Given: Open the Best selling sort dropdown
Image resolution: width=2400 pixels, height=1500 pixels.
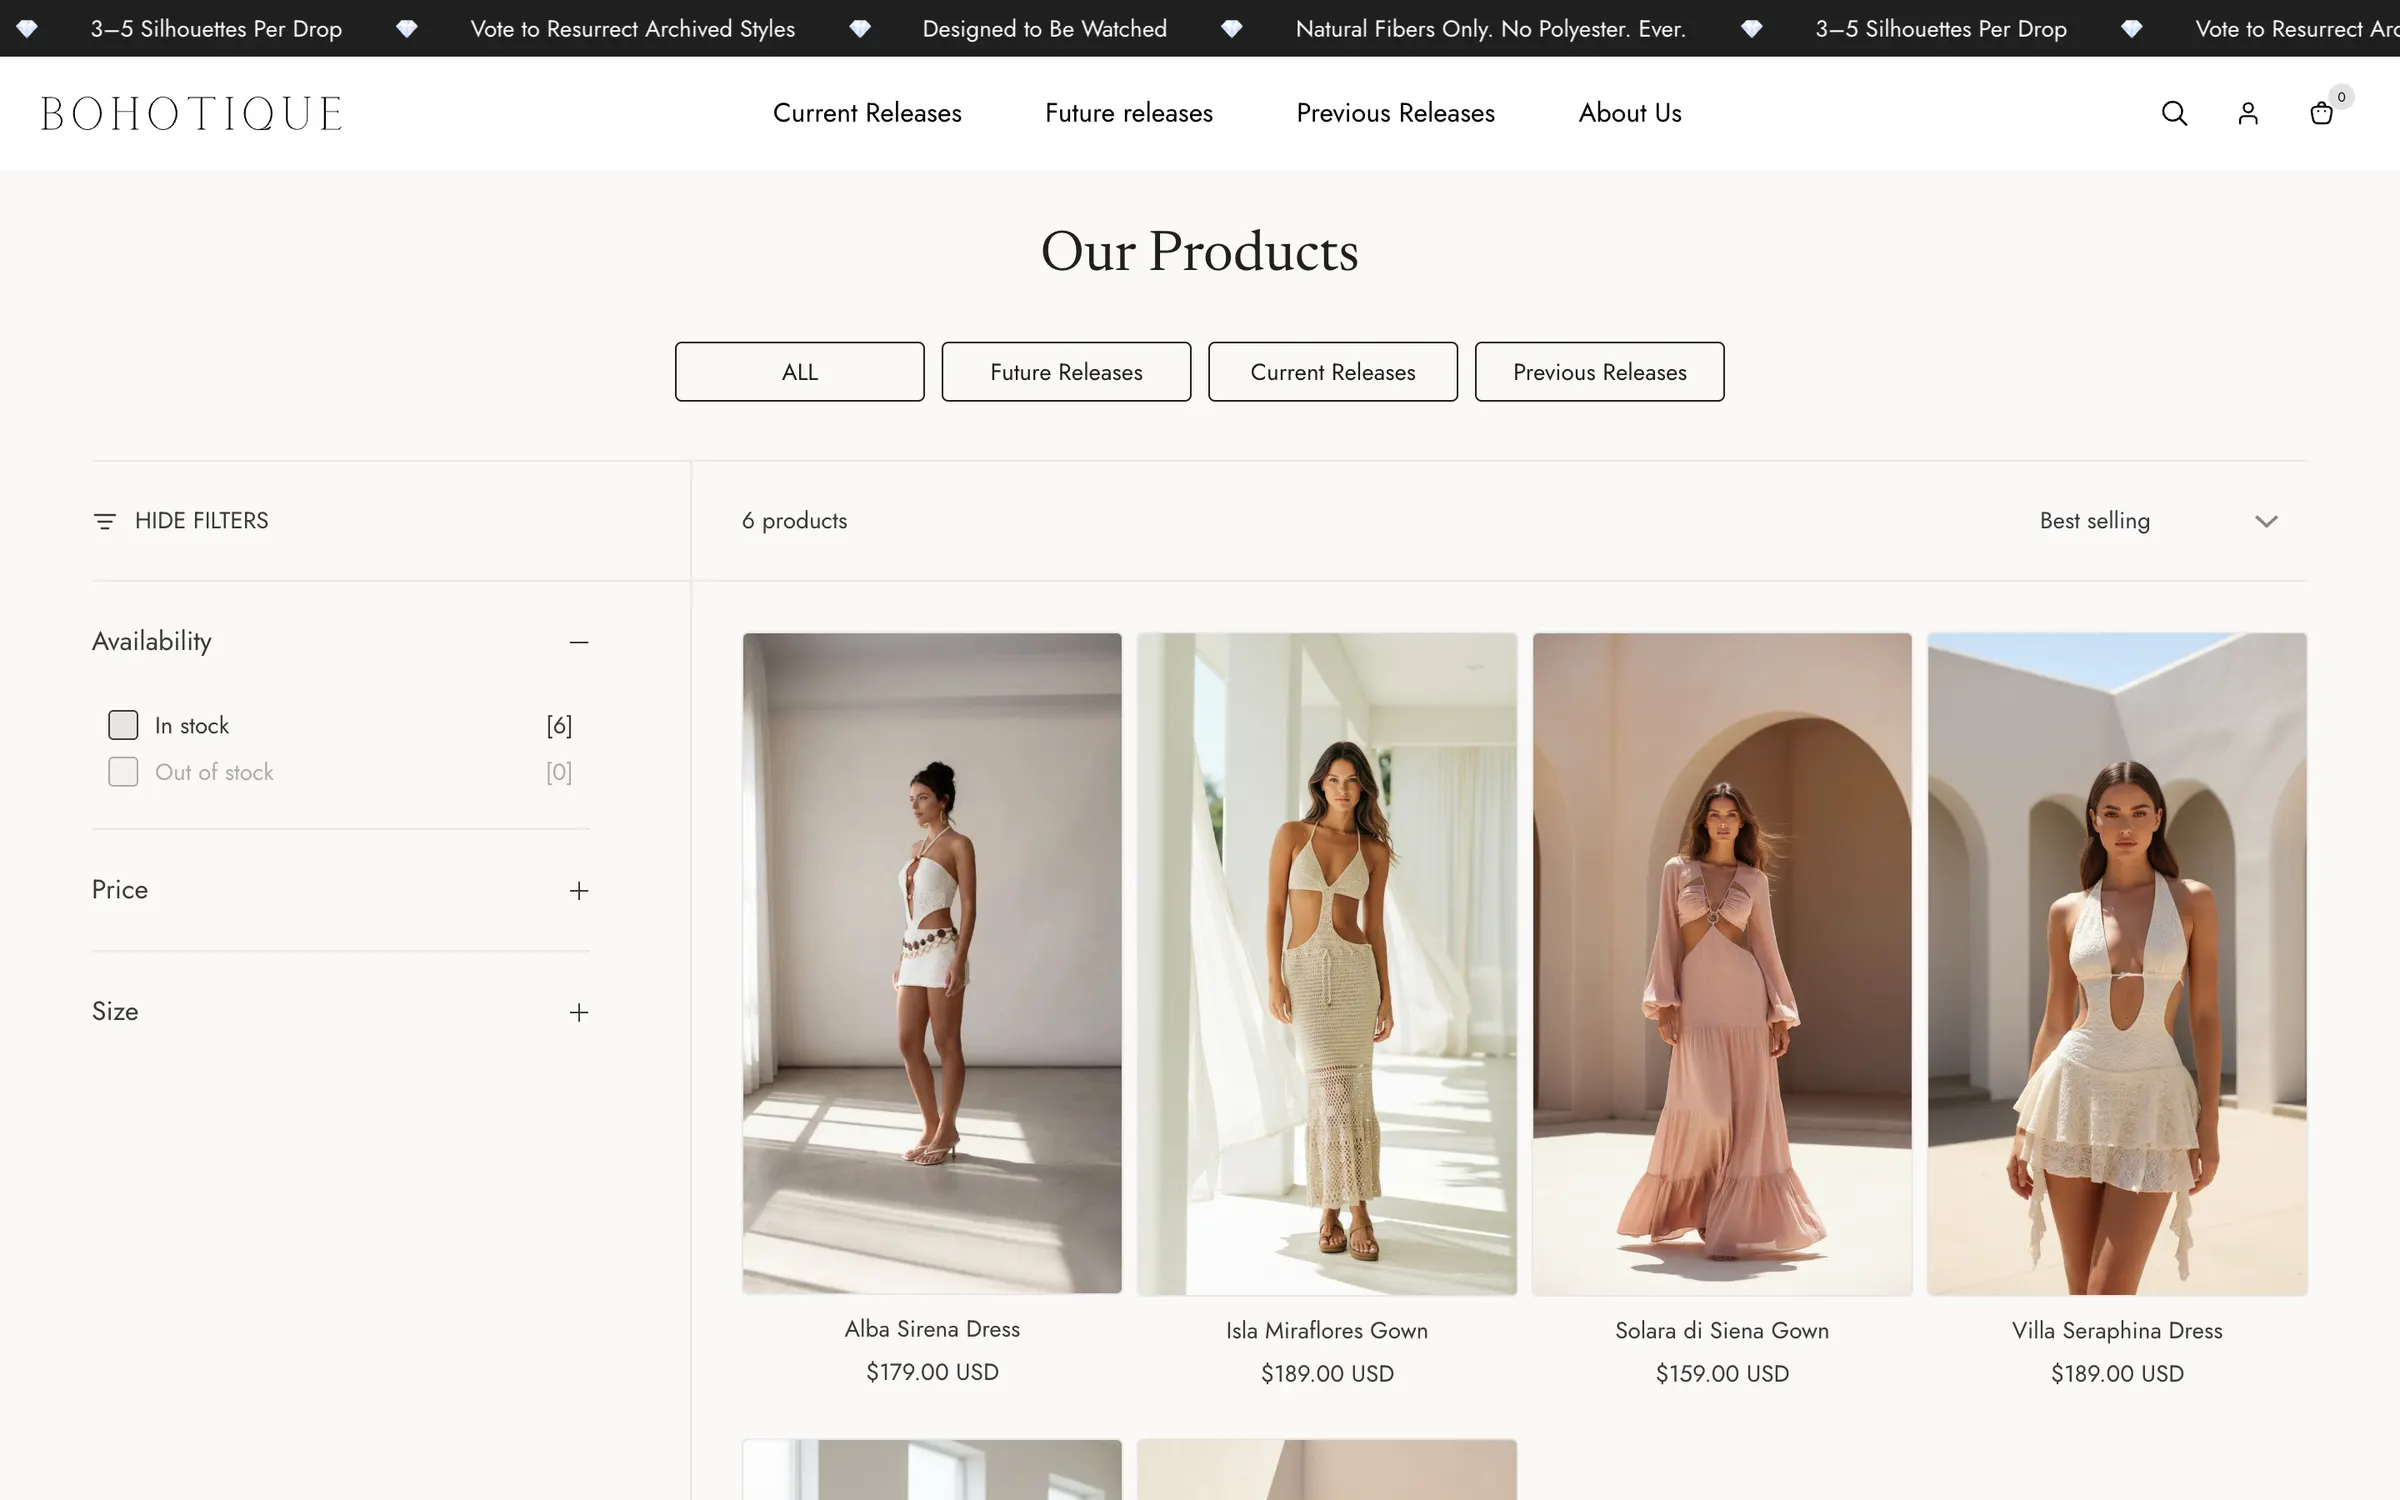Looking at the screenshot, I should click(x=2158, y=521).
